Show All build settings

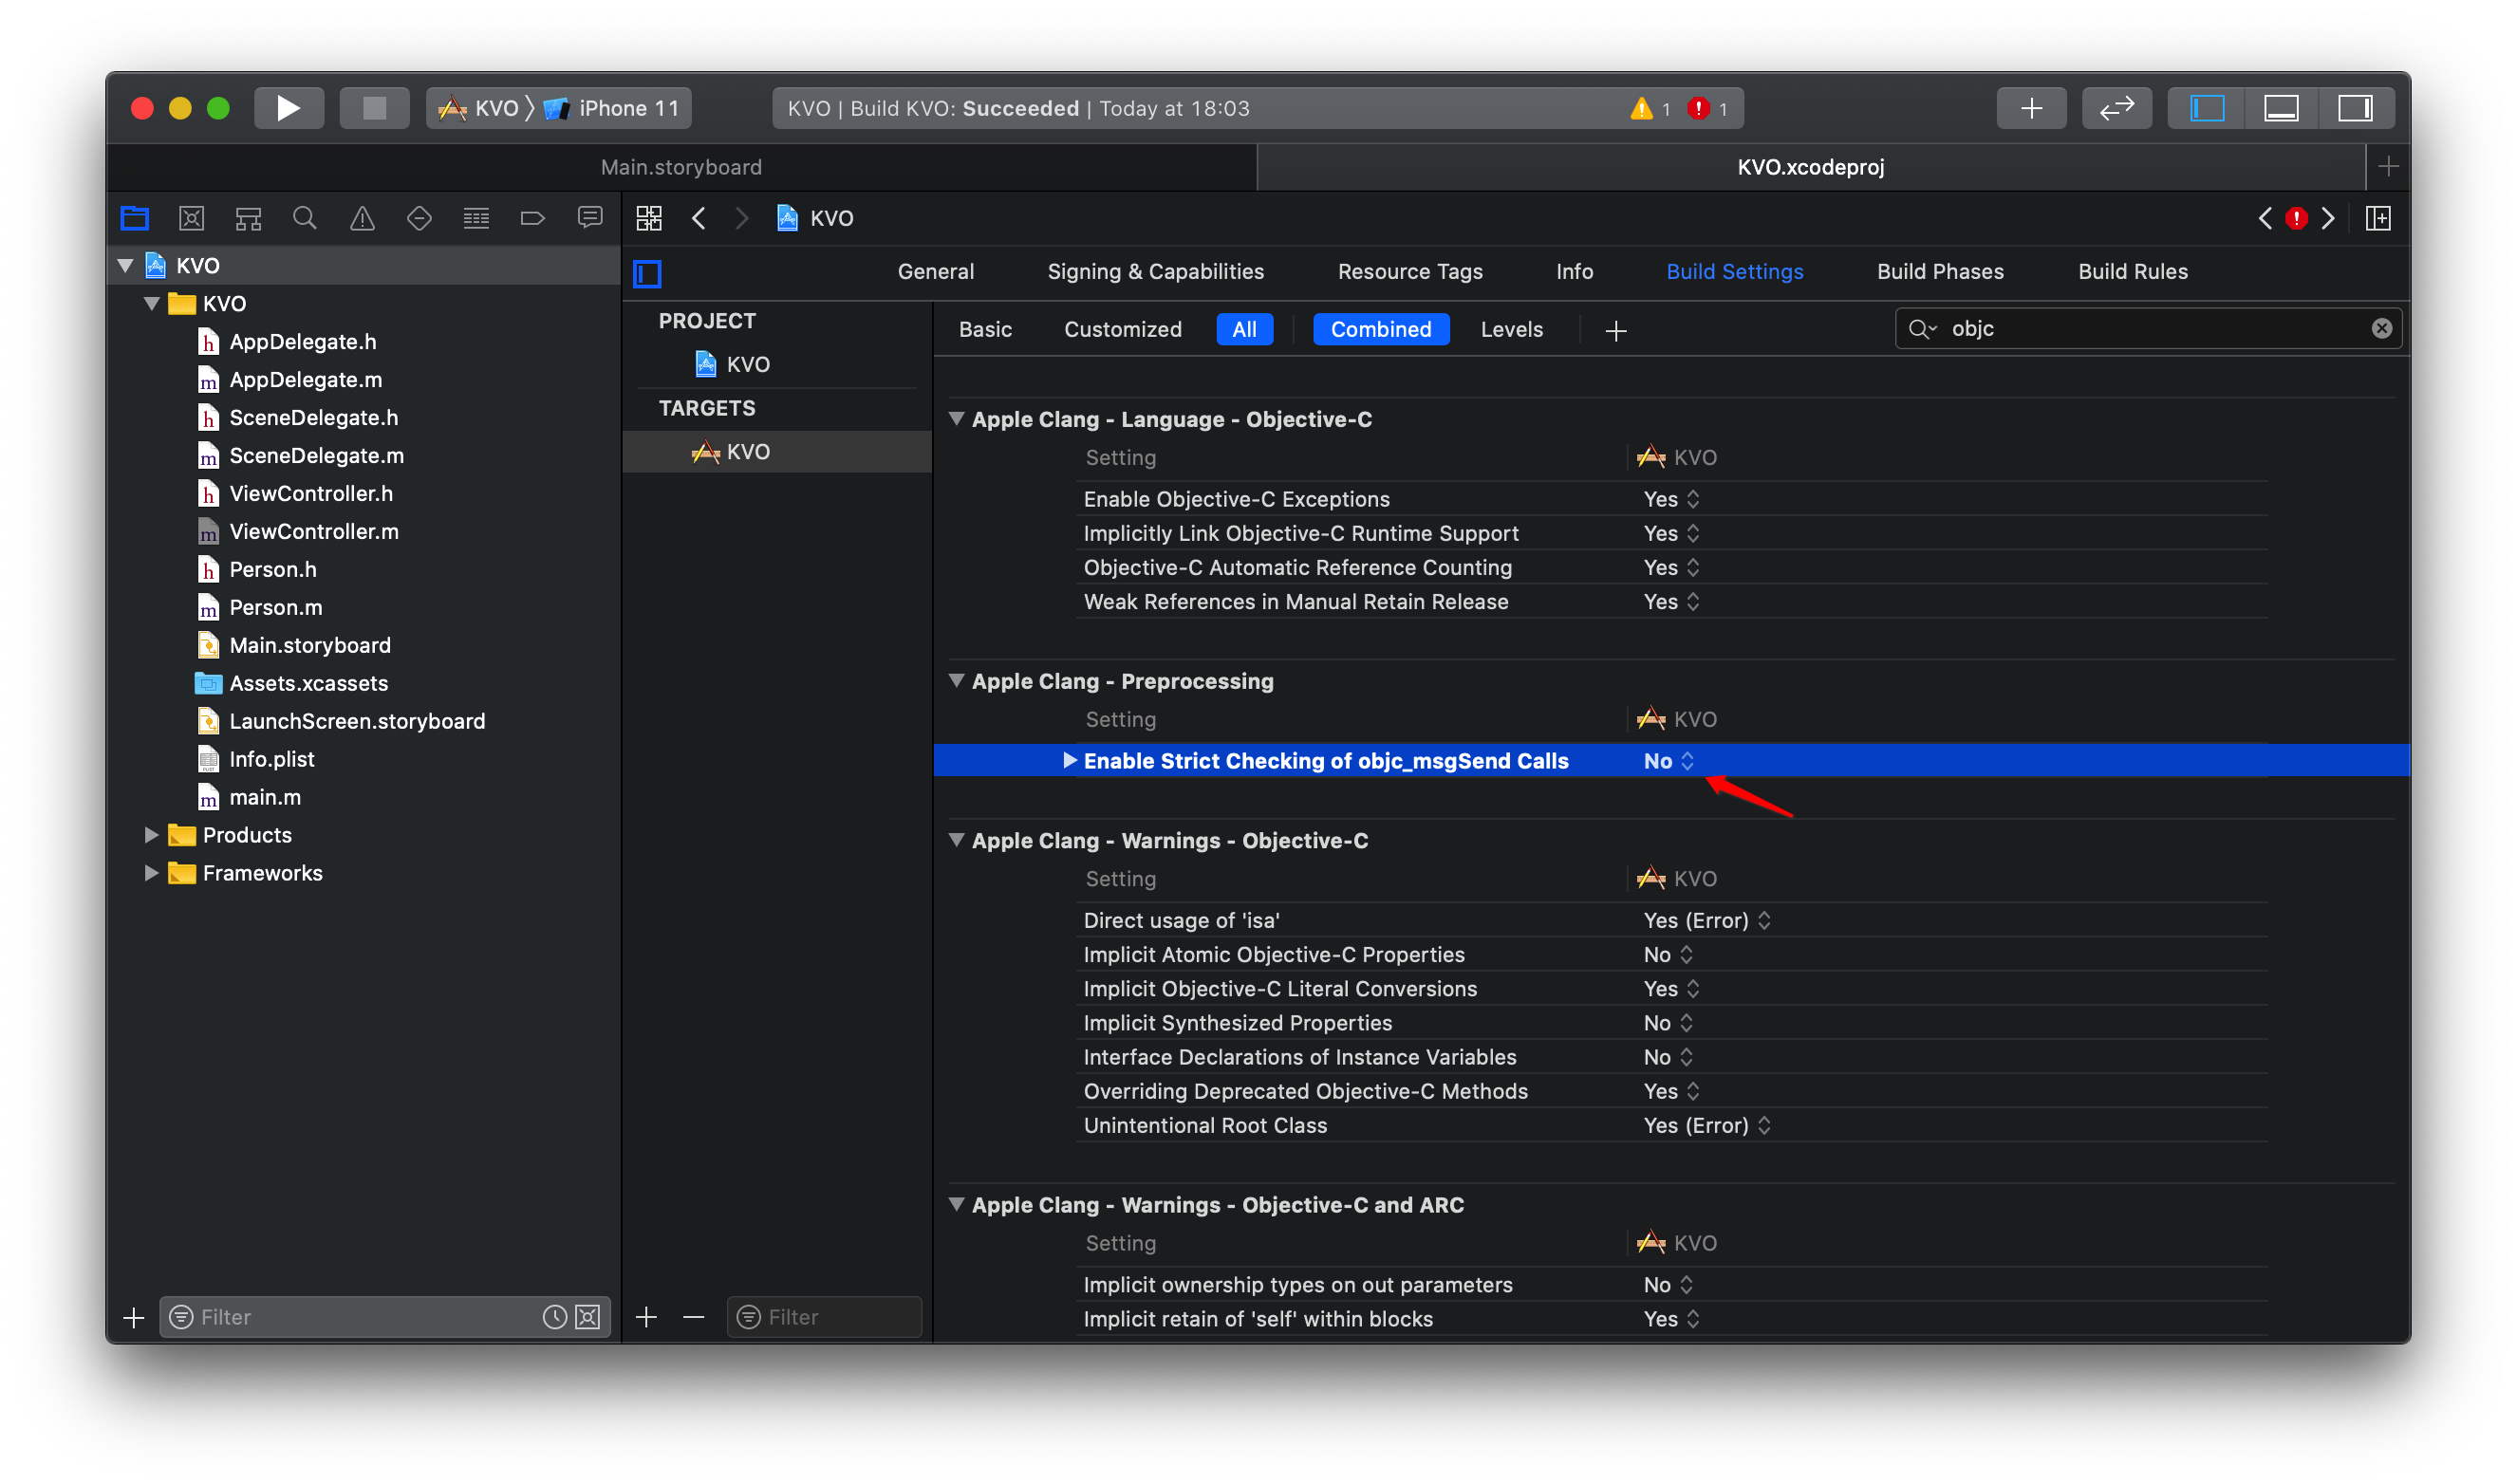[x=1244, y=329]
